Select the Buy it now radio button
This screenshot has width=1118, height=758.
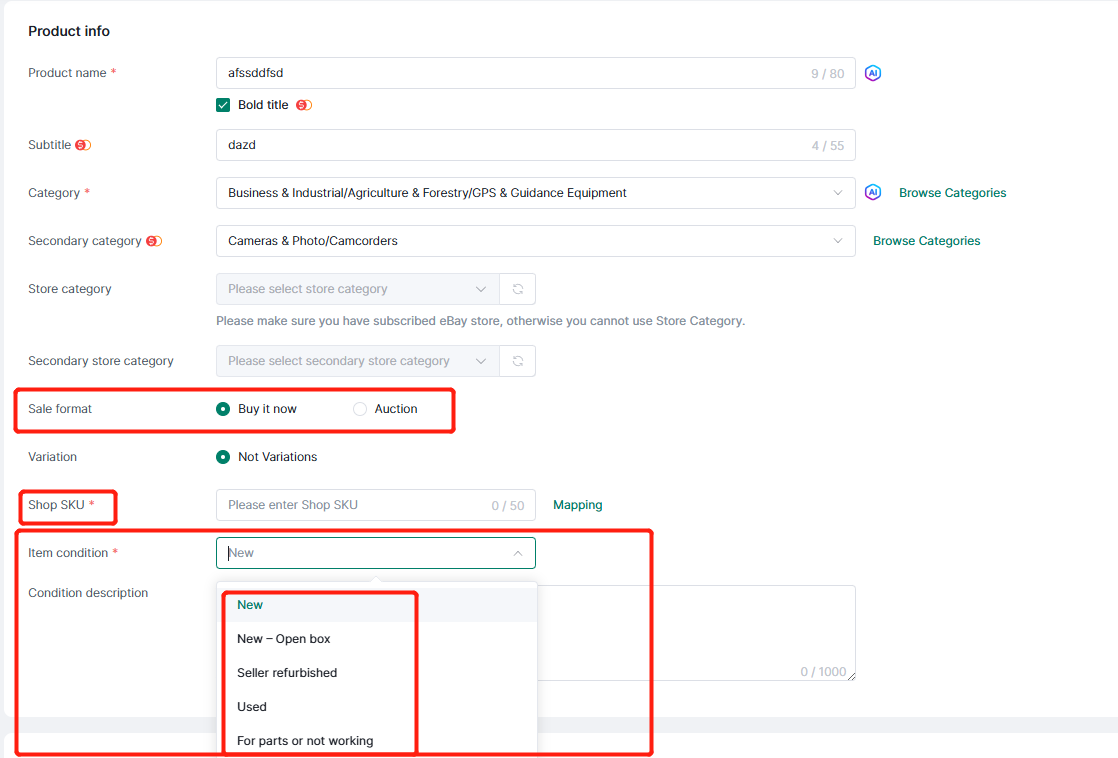223,409
